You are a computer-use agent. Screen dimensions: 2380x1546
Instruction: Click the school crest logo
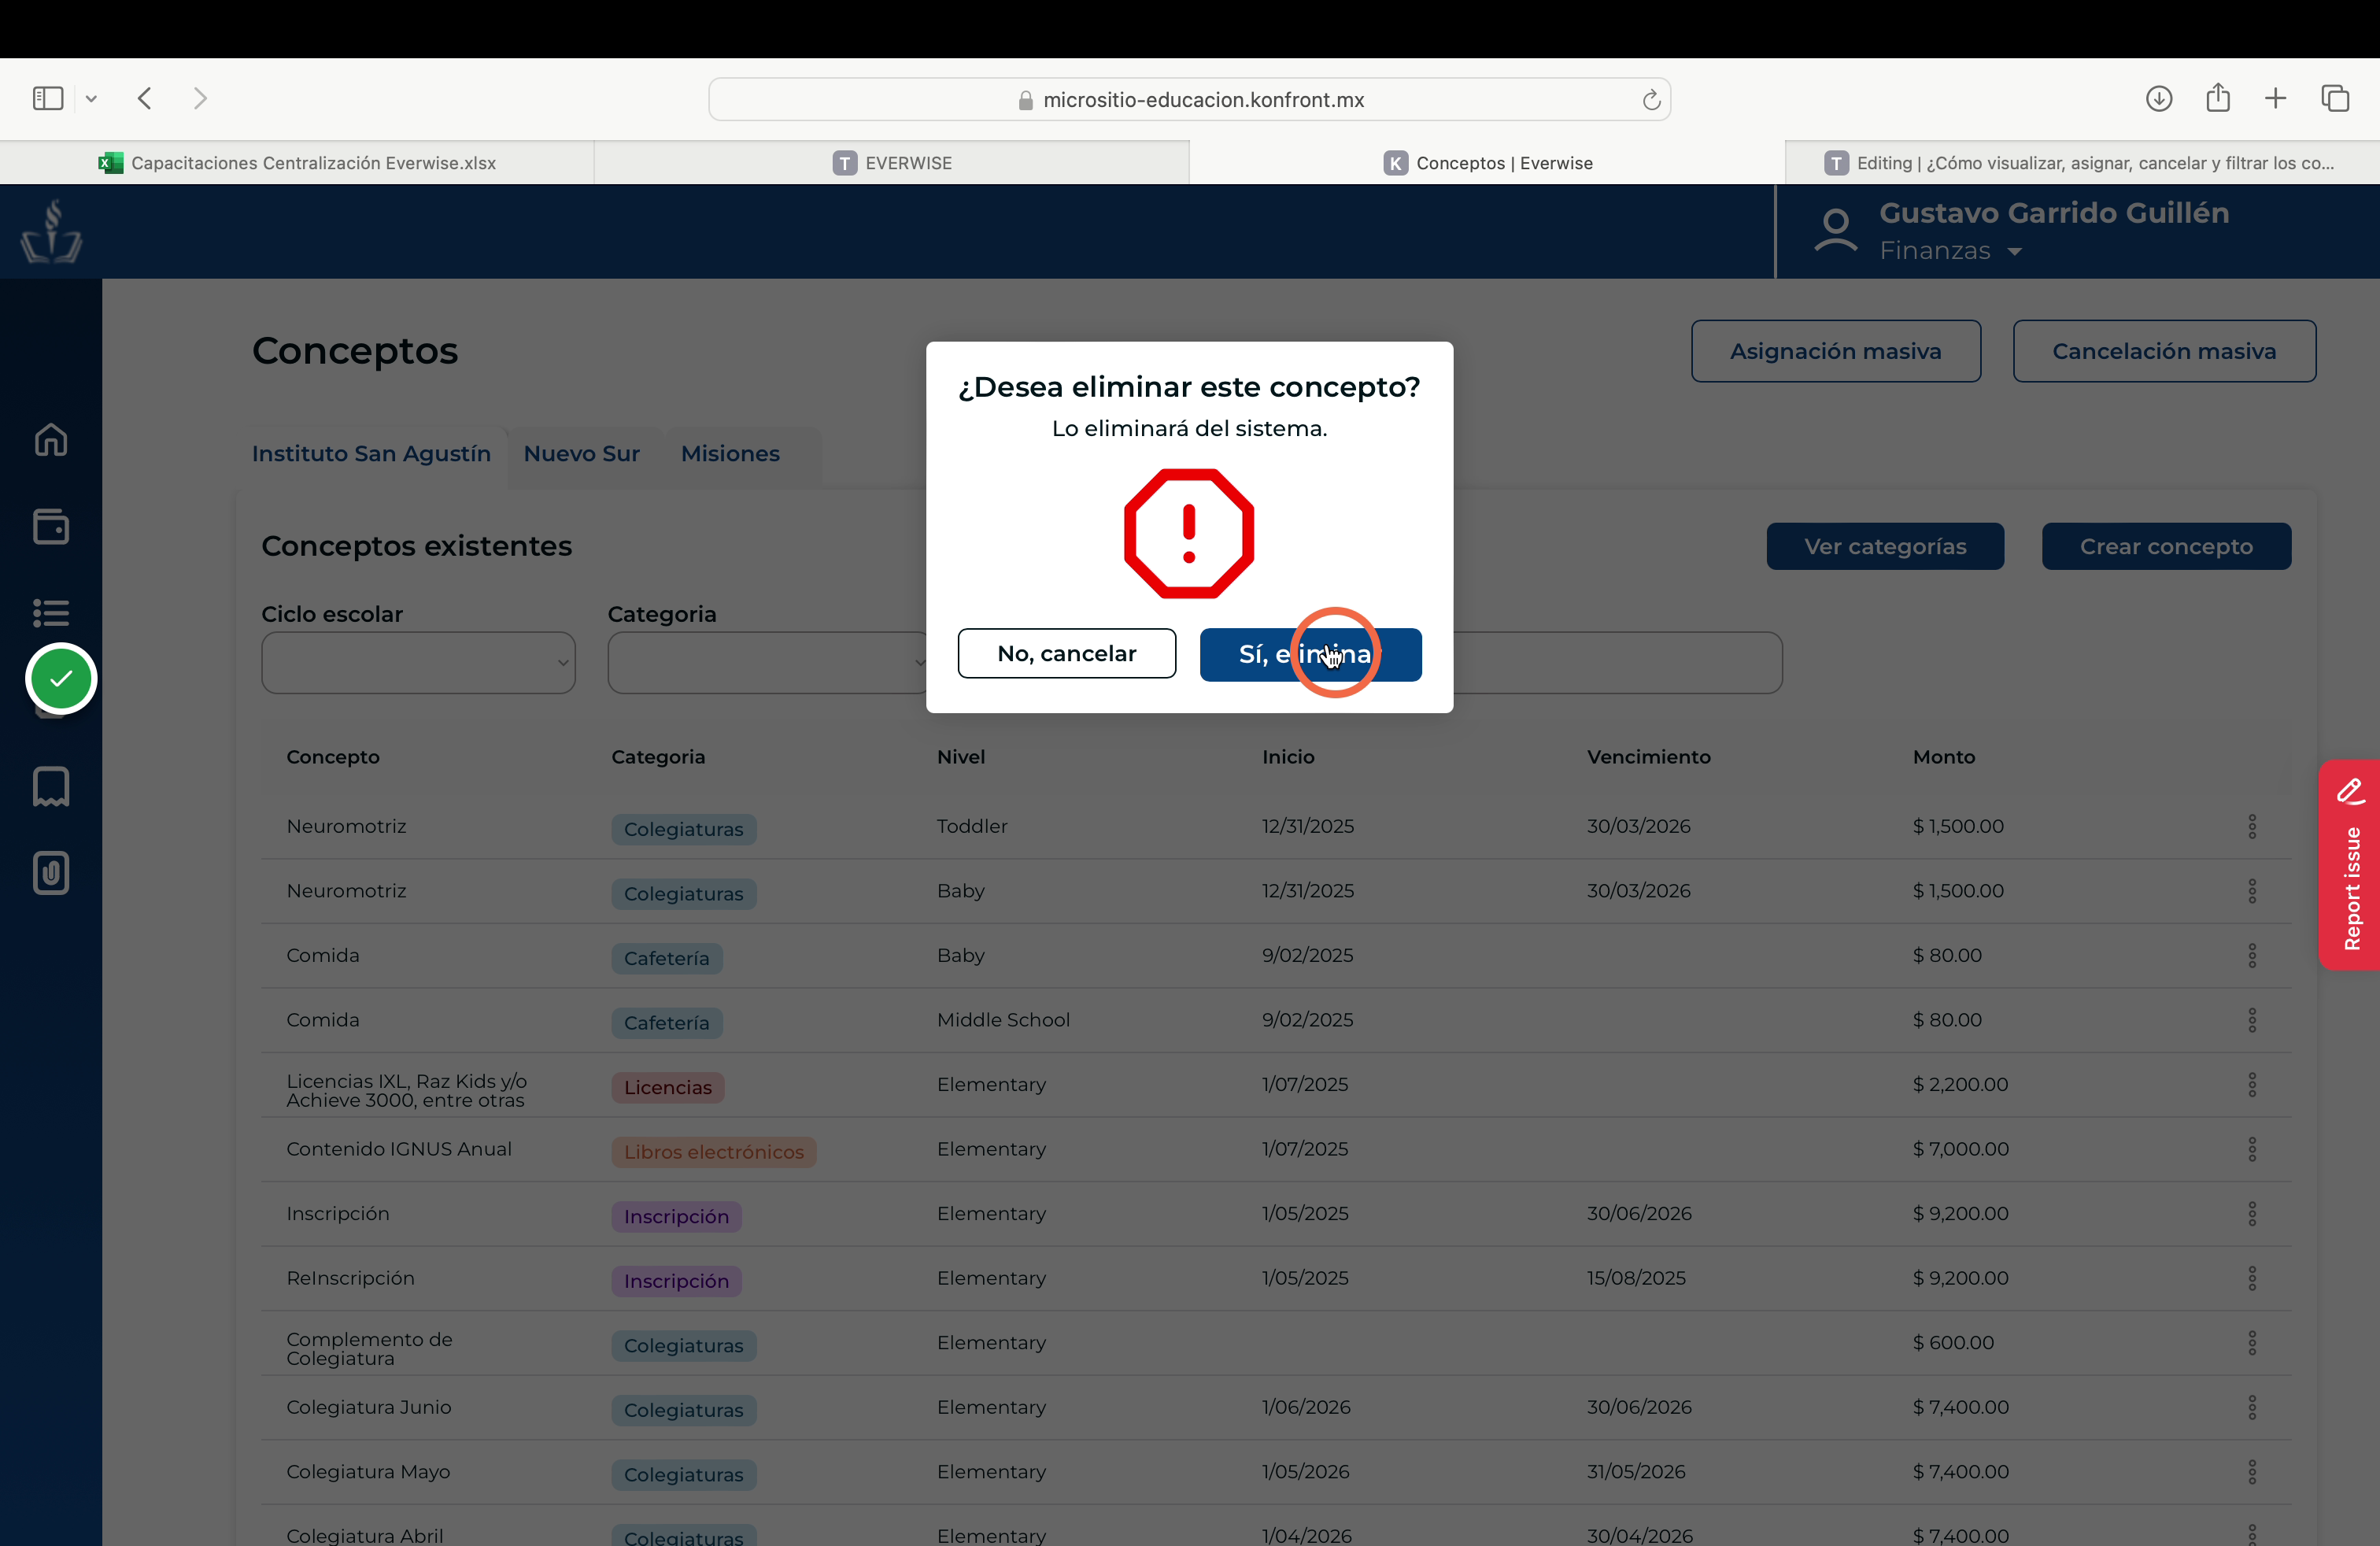pos(51,231)
